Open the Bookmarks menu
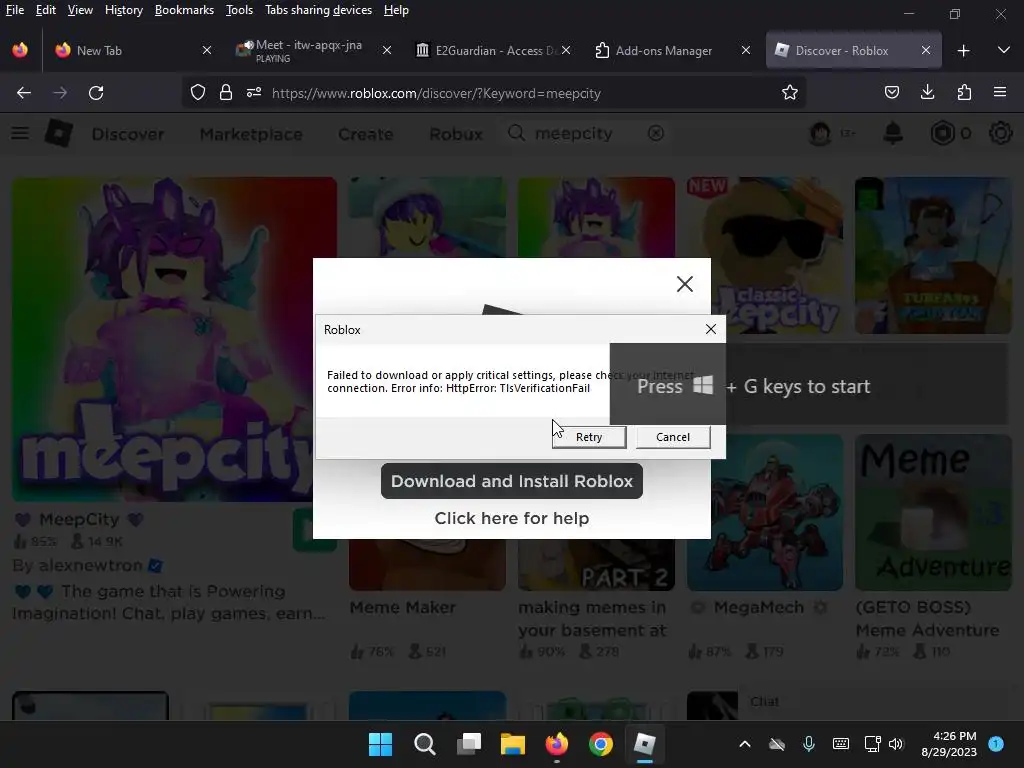The image size is (1024, 768). tap(184, 10)
